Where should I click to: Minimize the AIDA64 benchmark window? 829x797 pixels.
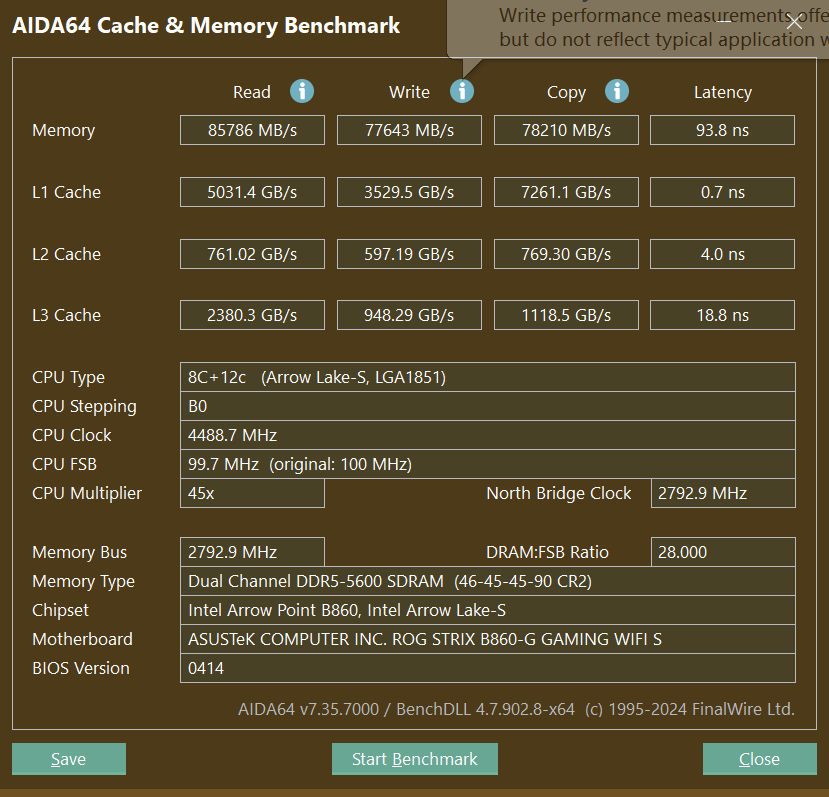pyautogui.click(x=724, y=22)
